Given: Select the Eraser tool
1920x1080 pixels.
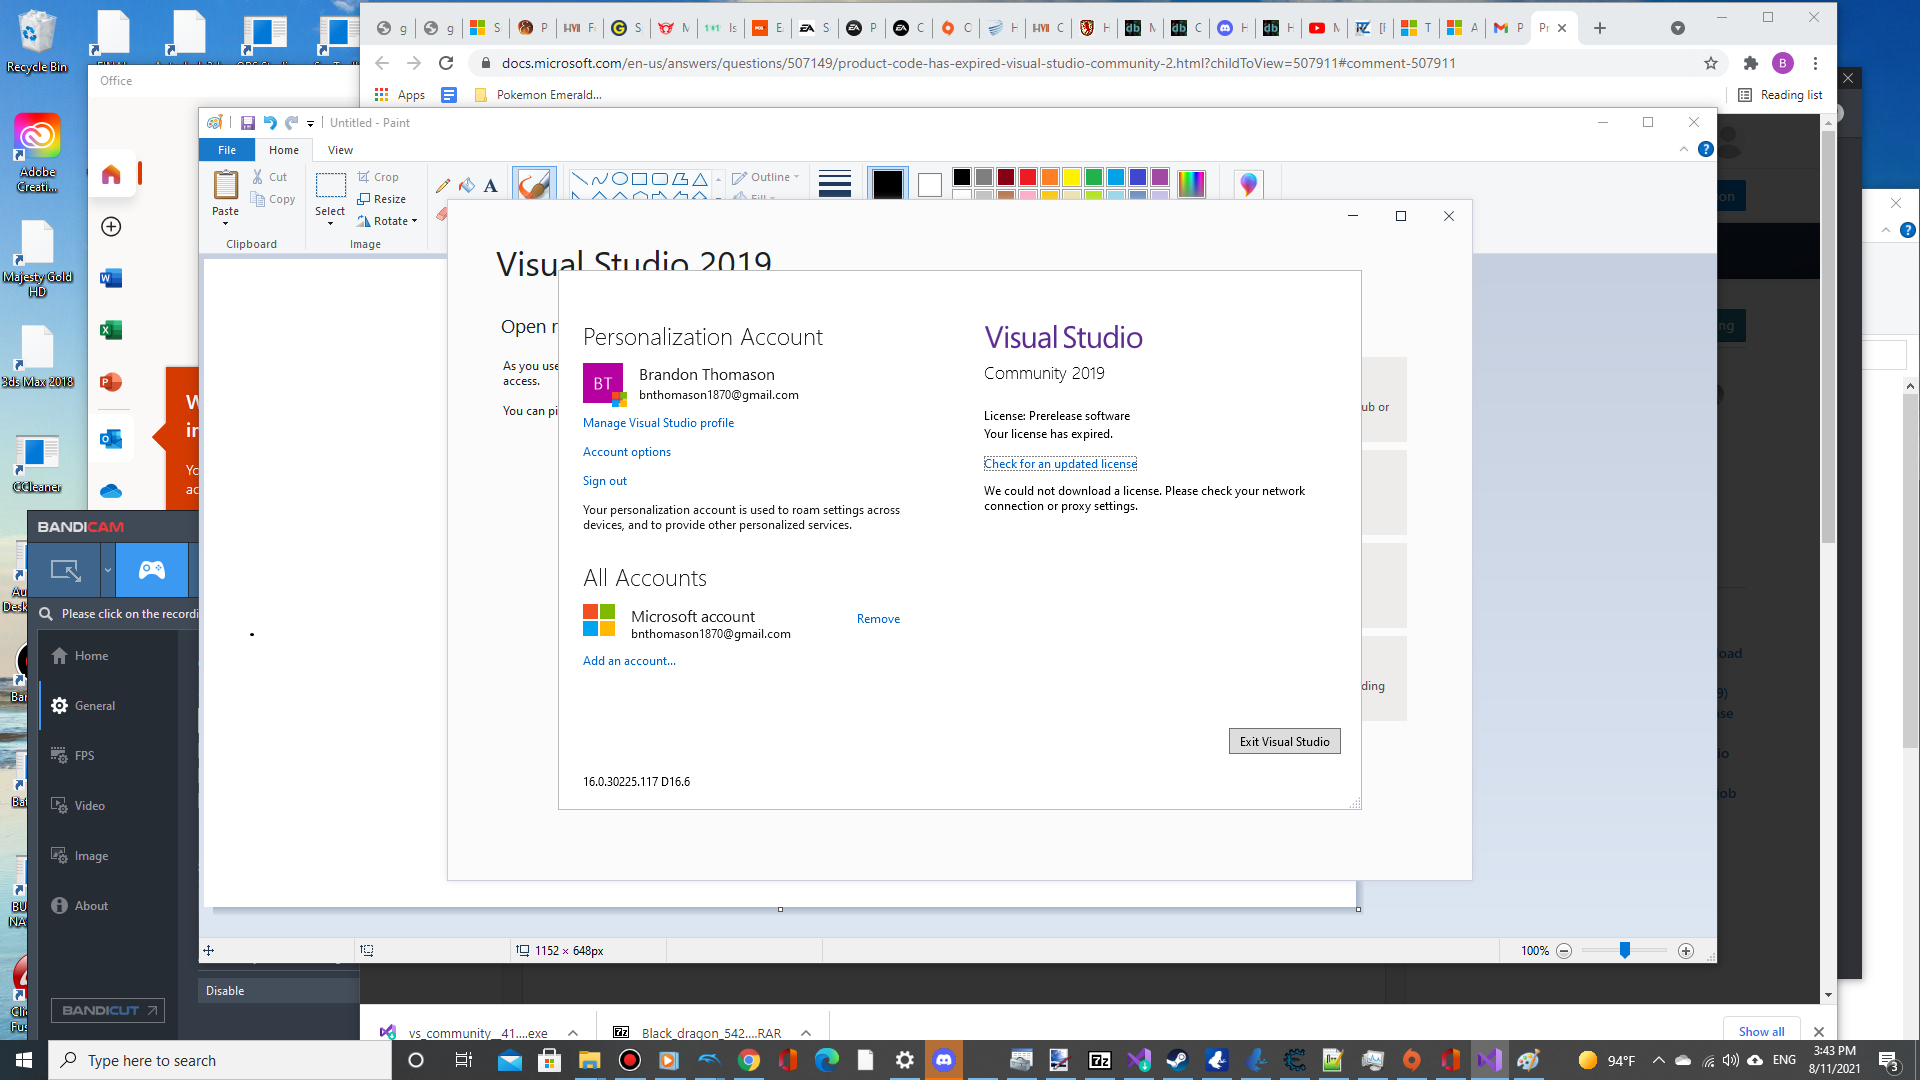Looking at the screenshot, I should click(x=442, y=214).
